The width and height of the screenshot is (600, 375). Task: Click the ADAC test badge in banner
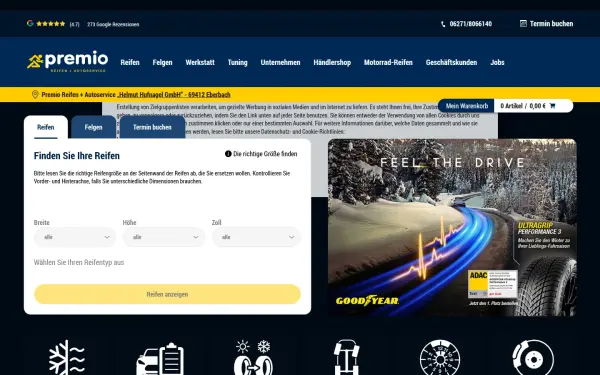point(492,284)
